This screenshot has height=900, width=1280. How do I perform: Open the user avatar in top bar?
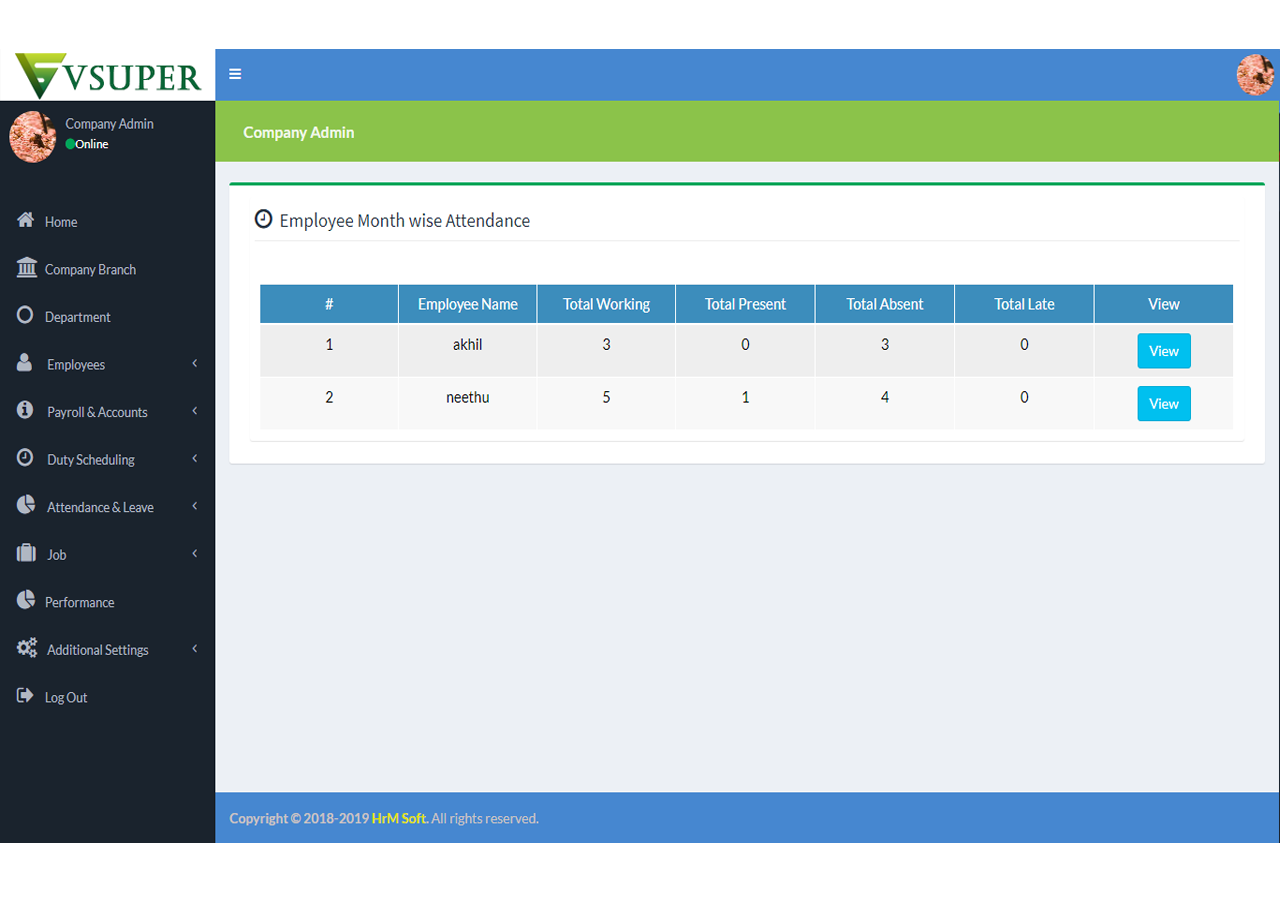coord(1255,75)
